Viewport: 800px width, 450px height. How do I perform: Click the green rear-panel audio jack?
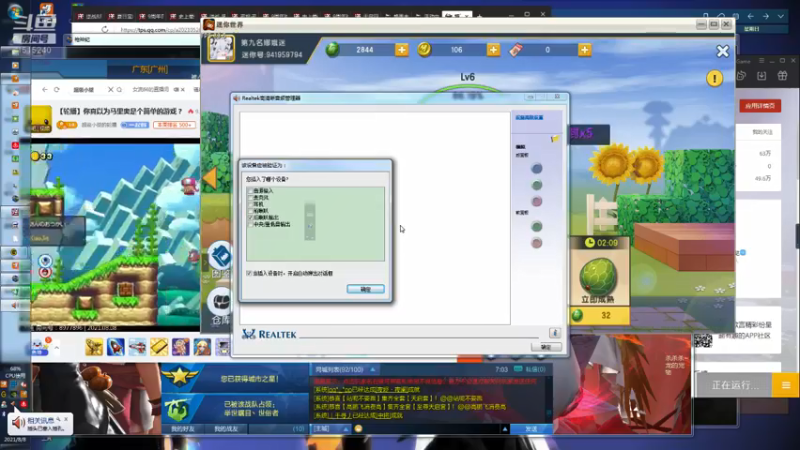536,185
